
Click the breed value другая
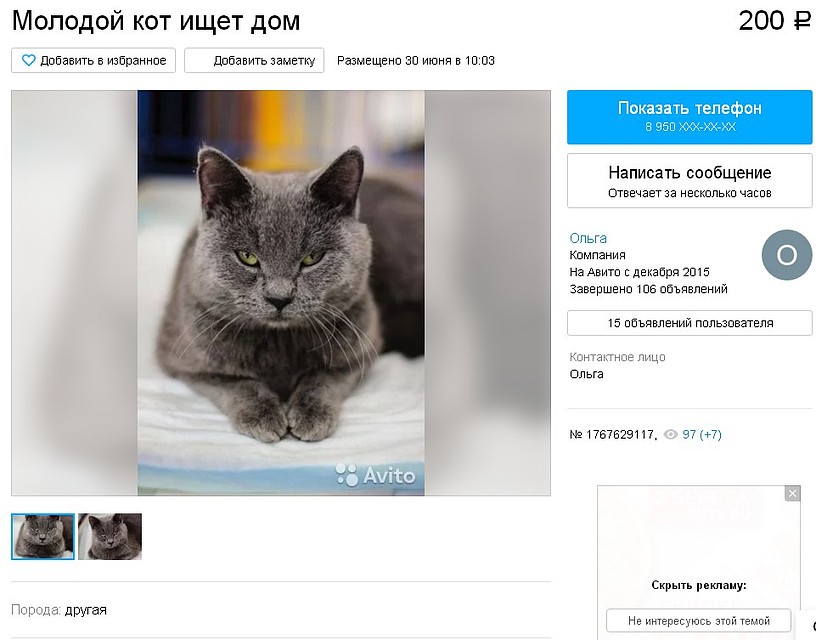86,610
